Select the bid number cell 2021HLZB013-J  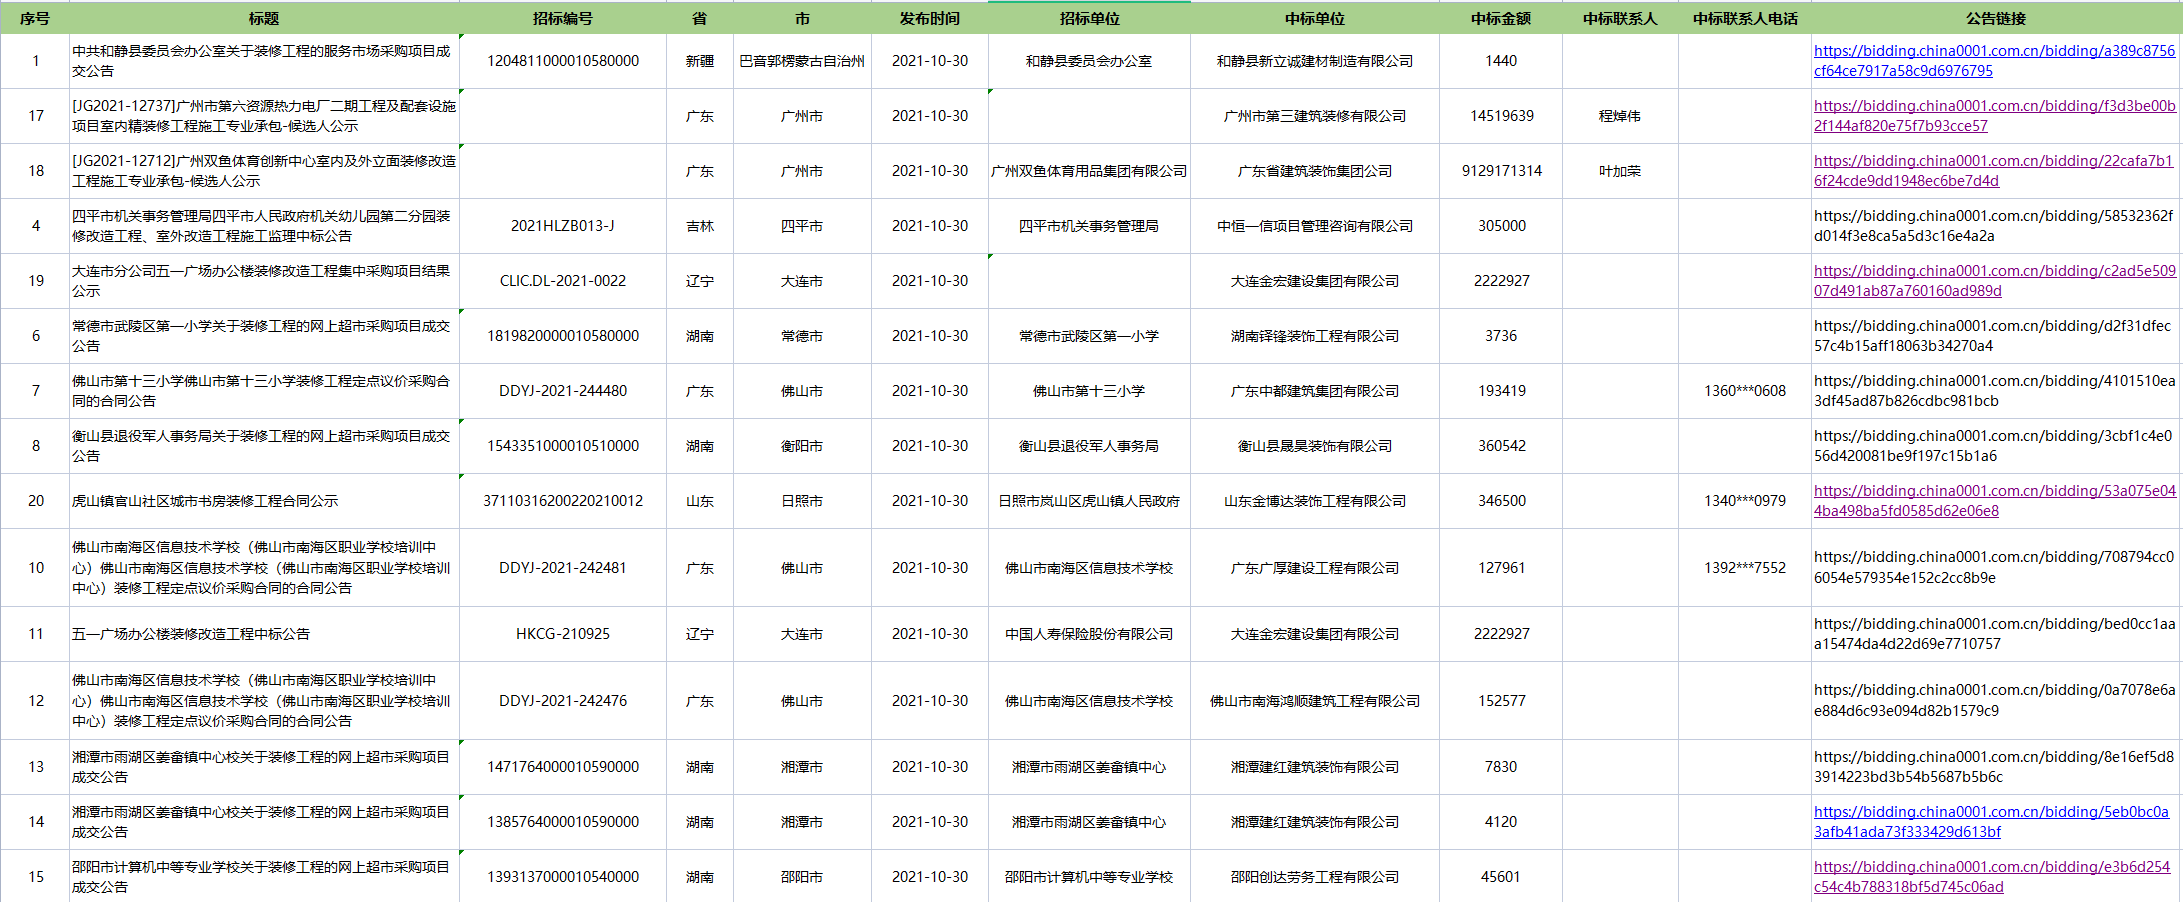[562, 226]
